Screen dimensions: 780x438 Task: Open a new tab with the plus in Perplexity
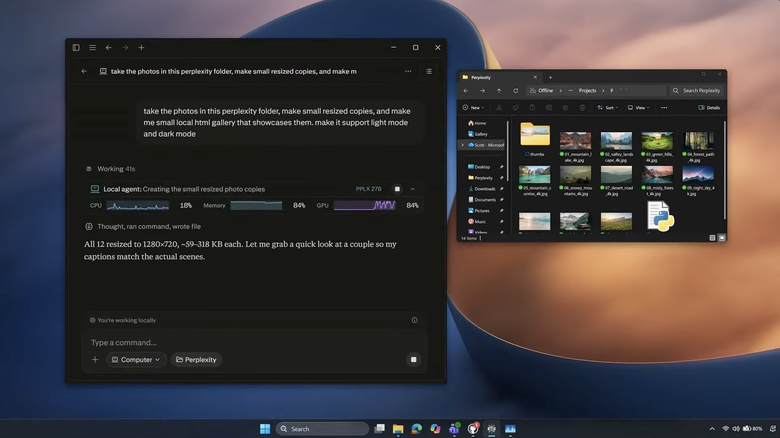141,47
